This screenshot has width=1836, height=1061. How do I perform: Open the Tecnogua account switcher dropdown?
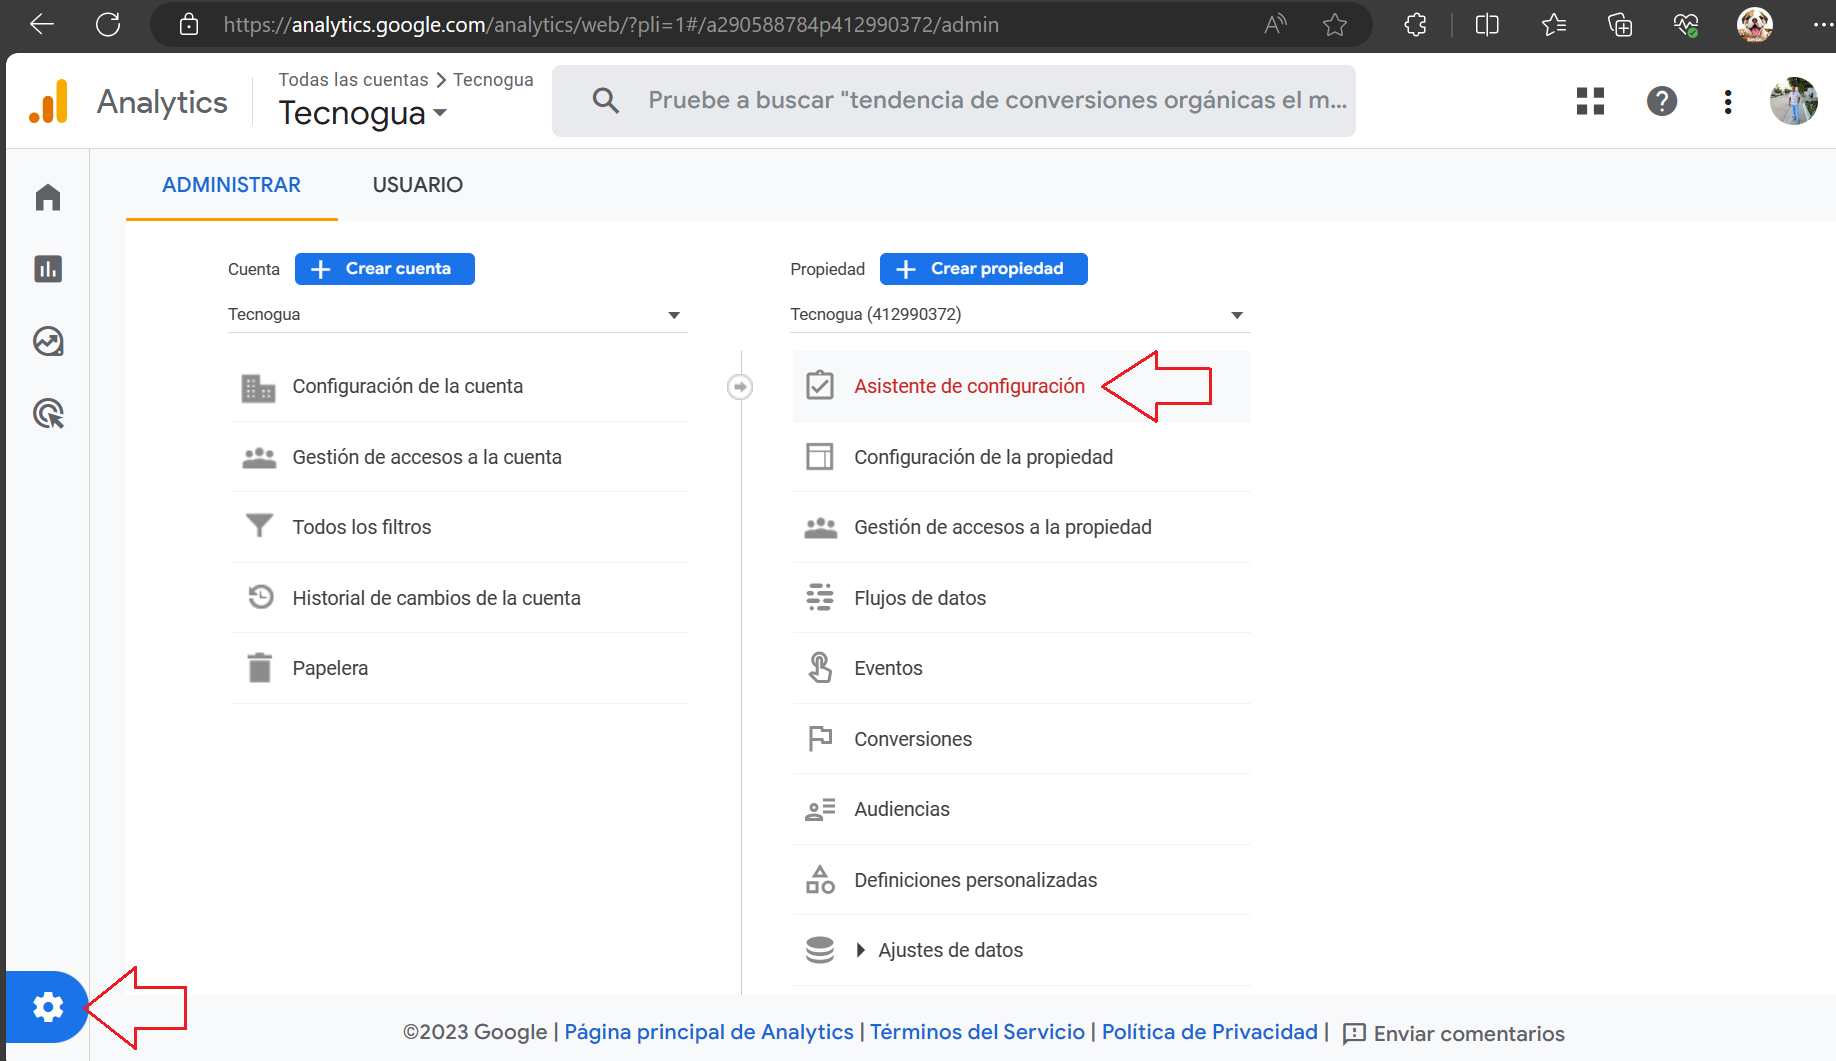tap(363, 113)
